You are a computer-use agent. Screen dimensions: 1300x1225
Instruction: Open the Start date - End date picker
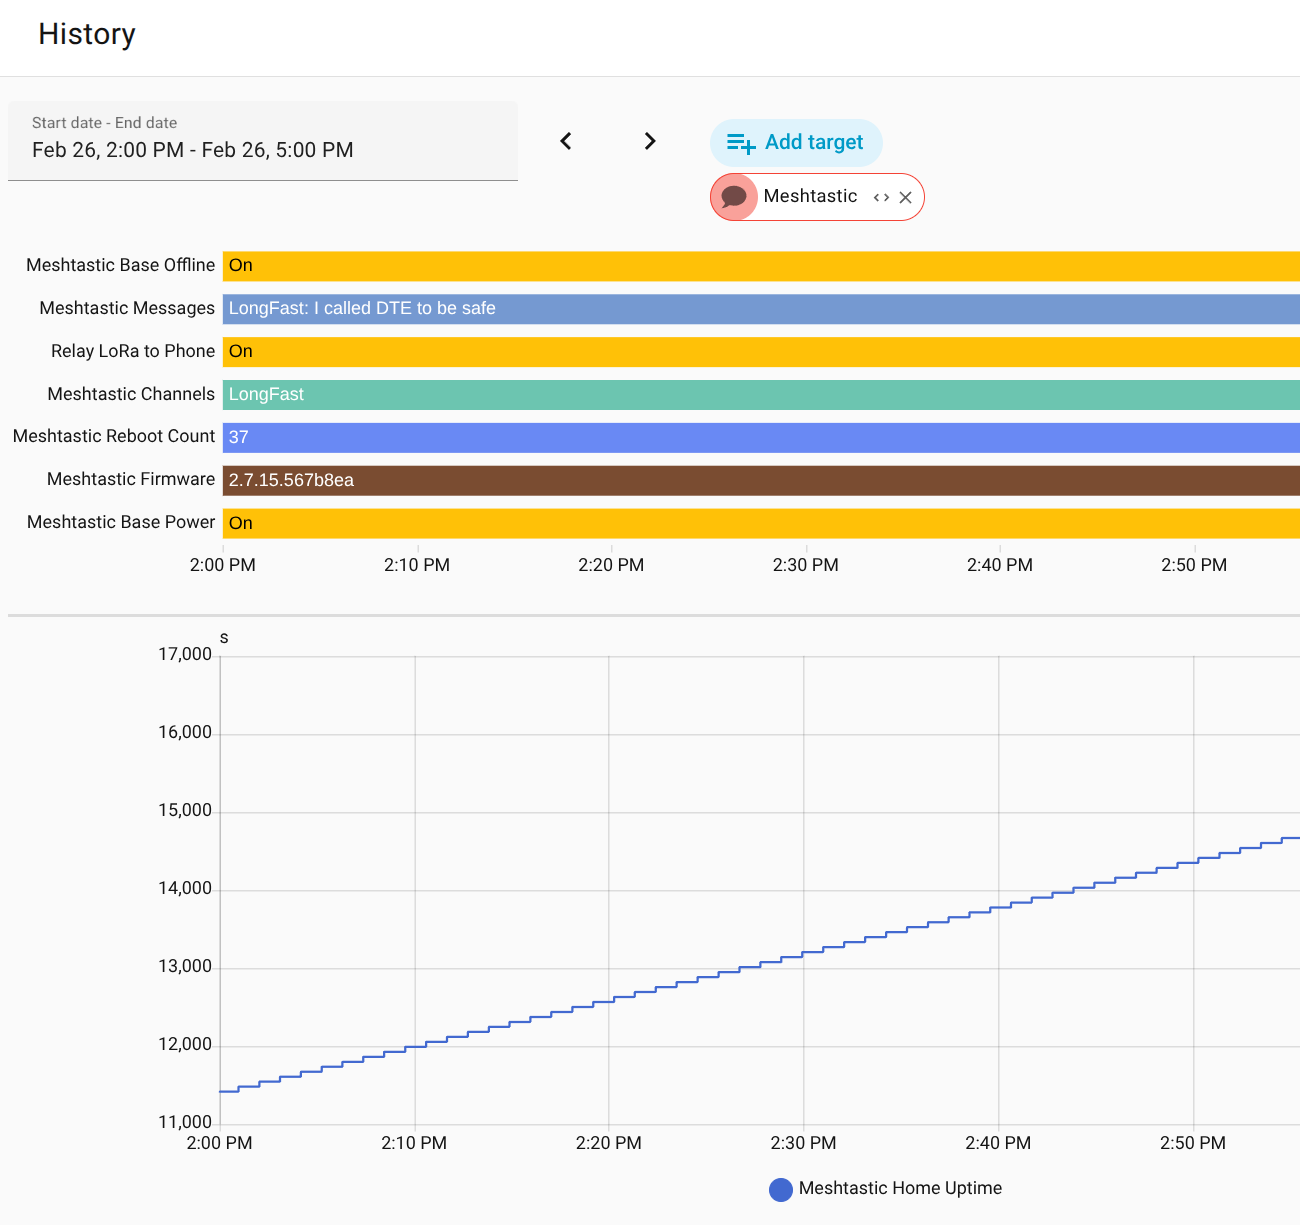click(263, 141)
